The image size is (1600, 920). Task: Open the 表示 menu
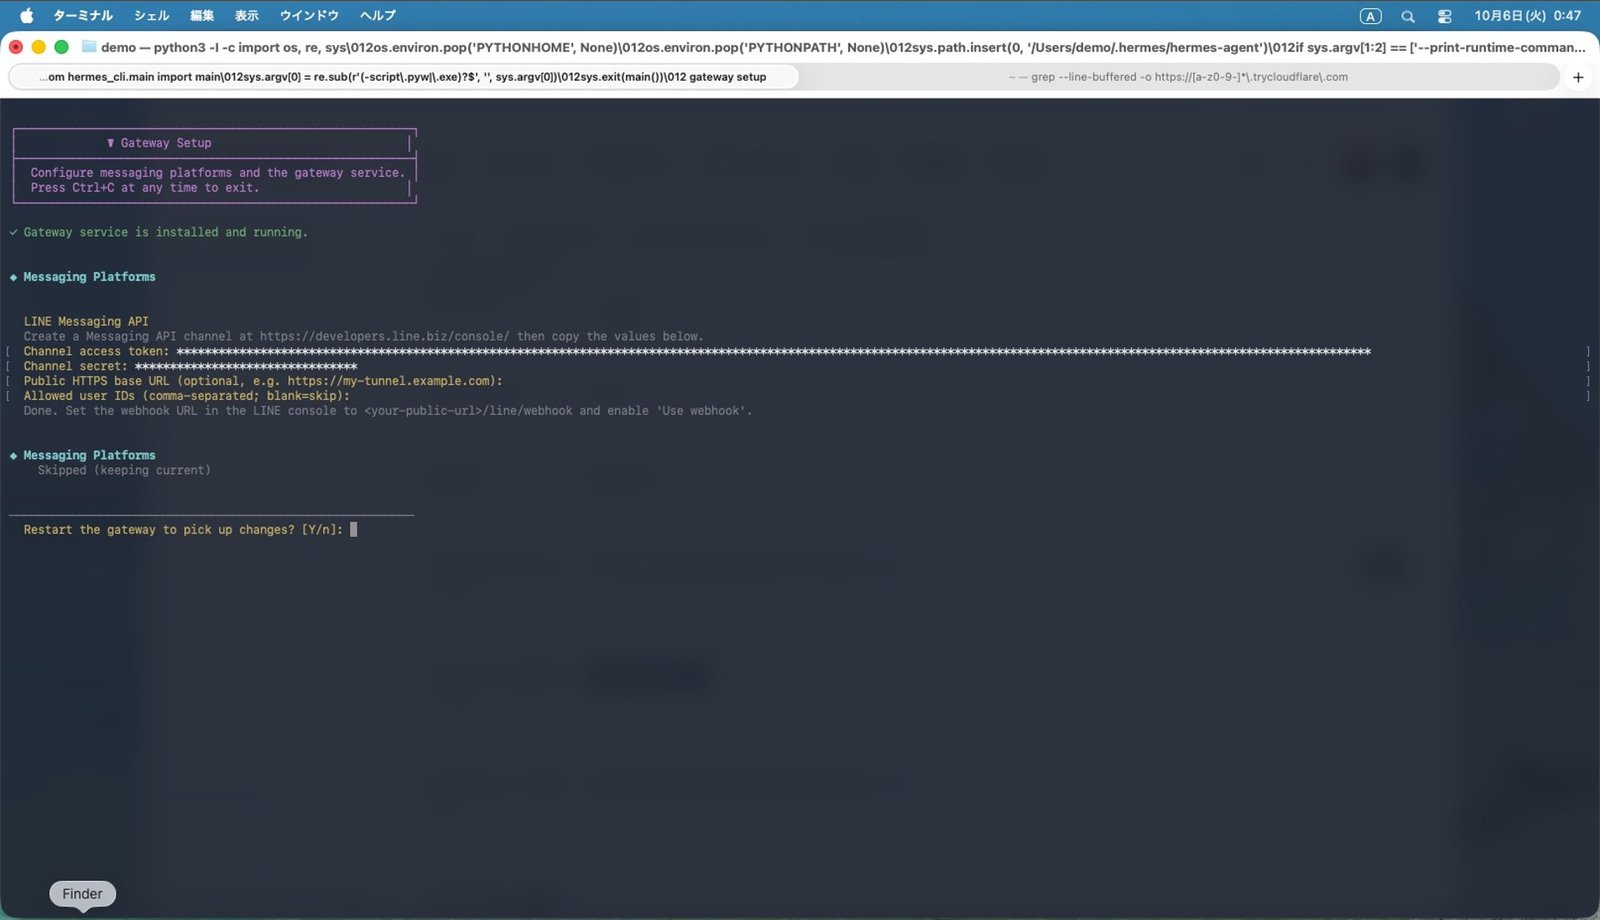tap(247, 15)
